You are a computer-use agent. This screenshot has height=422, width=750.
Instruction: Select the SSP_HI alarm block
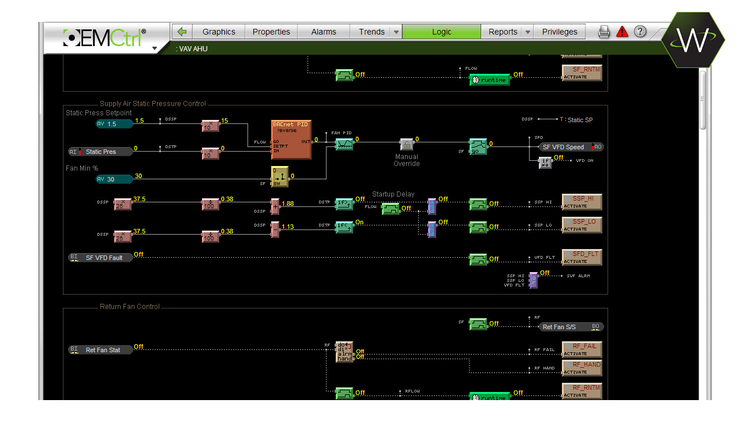tap(580, 200)
